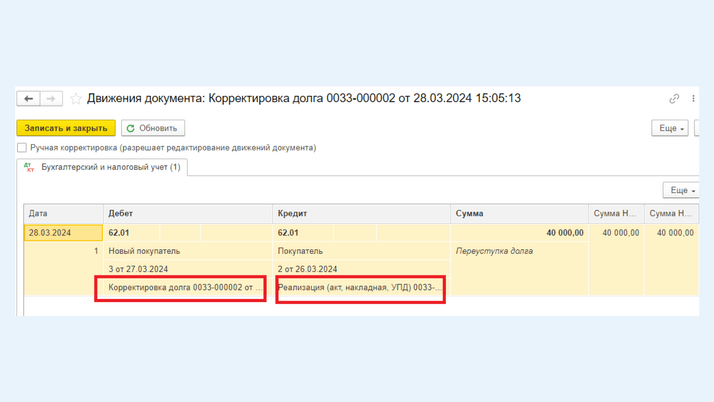Image resolution: width=714 pixels, height=402 pixels.
Task: Click the Дата column header
Action: (x=63, y=214)
